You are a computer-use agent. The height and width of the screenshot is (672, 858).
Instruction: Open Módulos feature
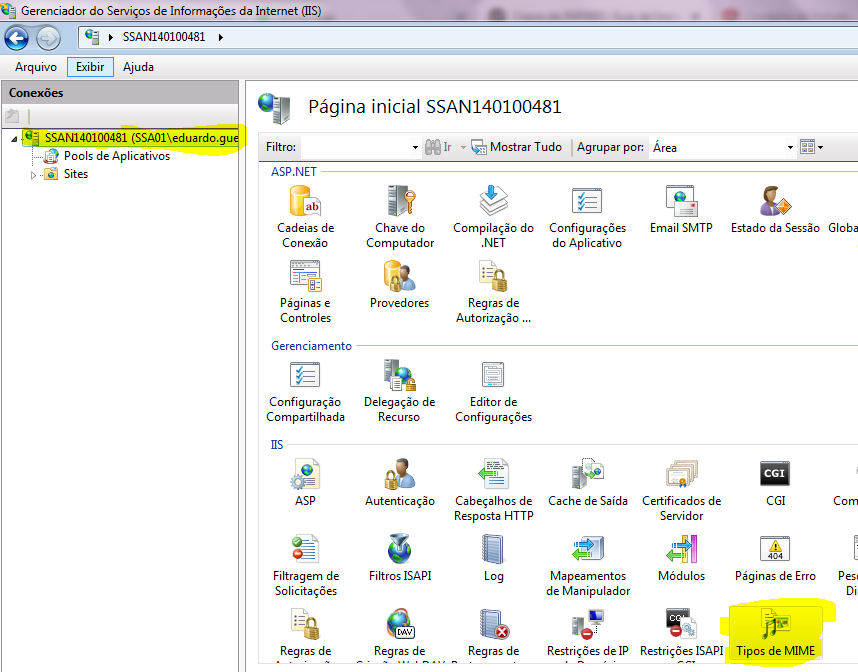pos(681,558)
